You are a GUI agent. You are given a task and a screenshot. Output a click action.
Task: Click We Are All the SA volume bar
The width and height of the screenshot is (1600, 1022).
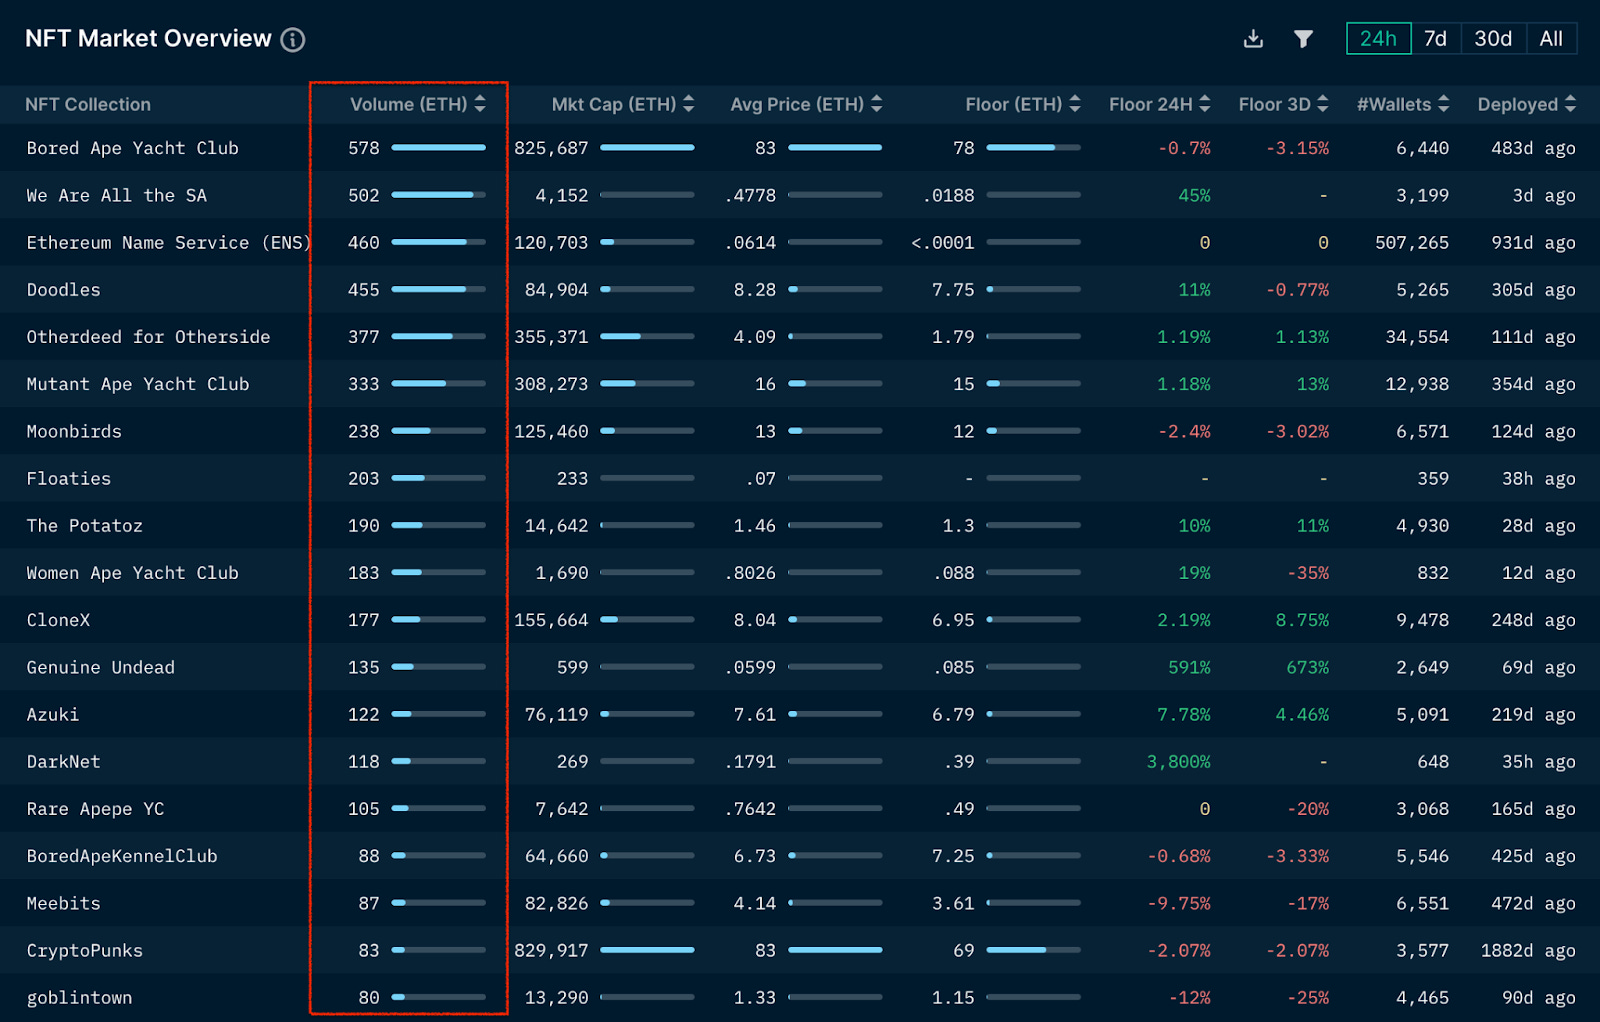[438, 195]
